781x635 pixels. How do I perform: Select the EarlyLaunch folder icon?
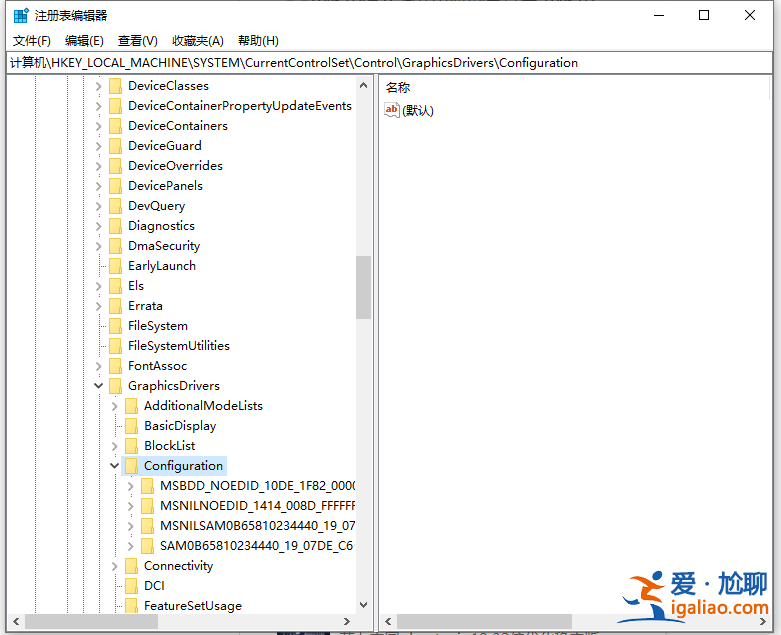(x=115, y=266)
